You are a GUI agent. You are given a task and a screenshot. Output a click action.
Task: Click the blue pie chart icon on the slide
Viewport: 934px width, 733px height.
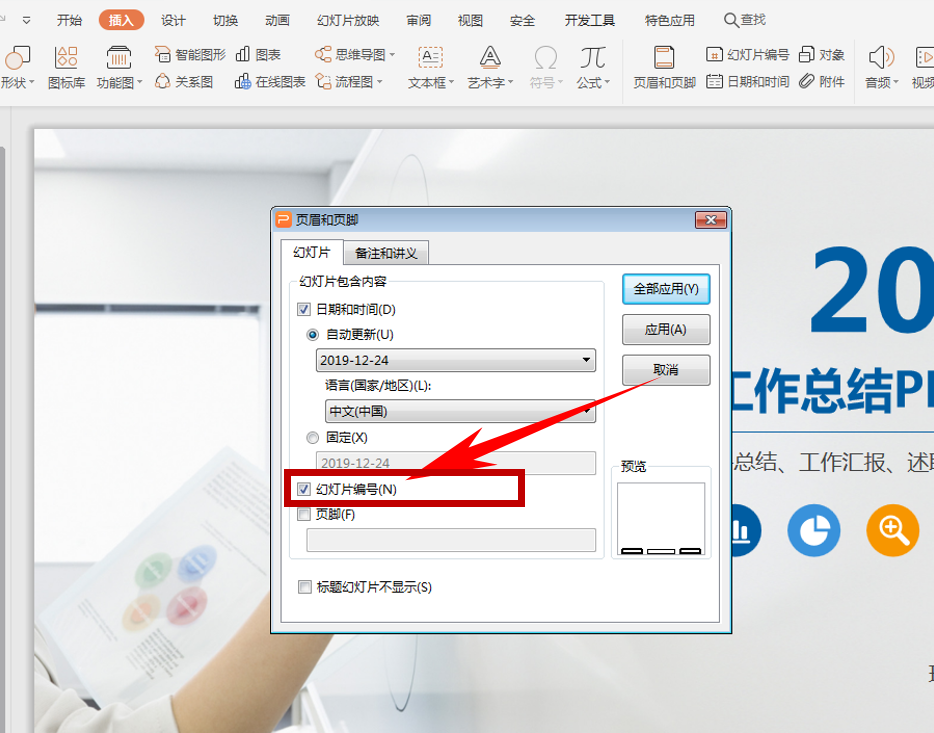coord(814,530)
